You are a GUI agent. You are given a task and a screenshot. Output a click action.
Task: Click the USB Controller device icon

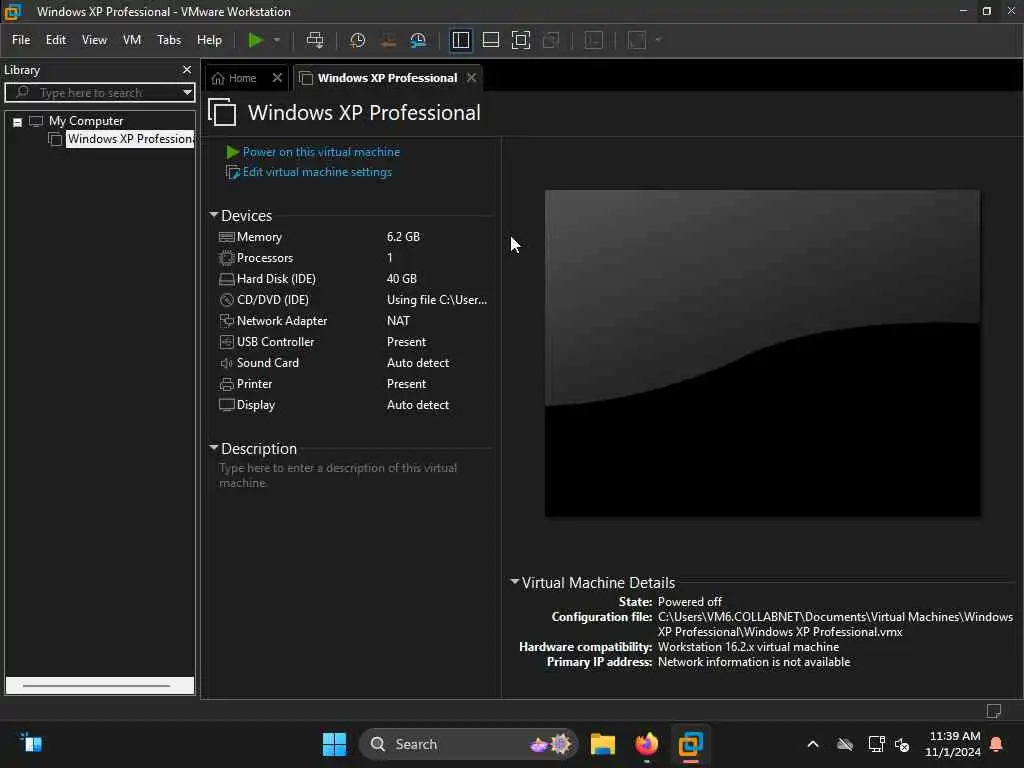227,342
